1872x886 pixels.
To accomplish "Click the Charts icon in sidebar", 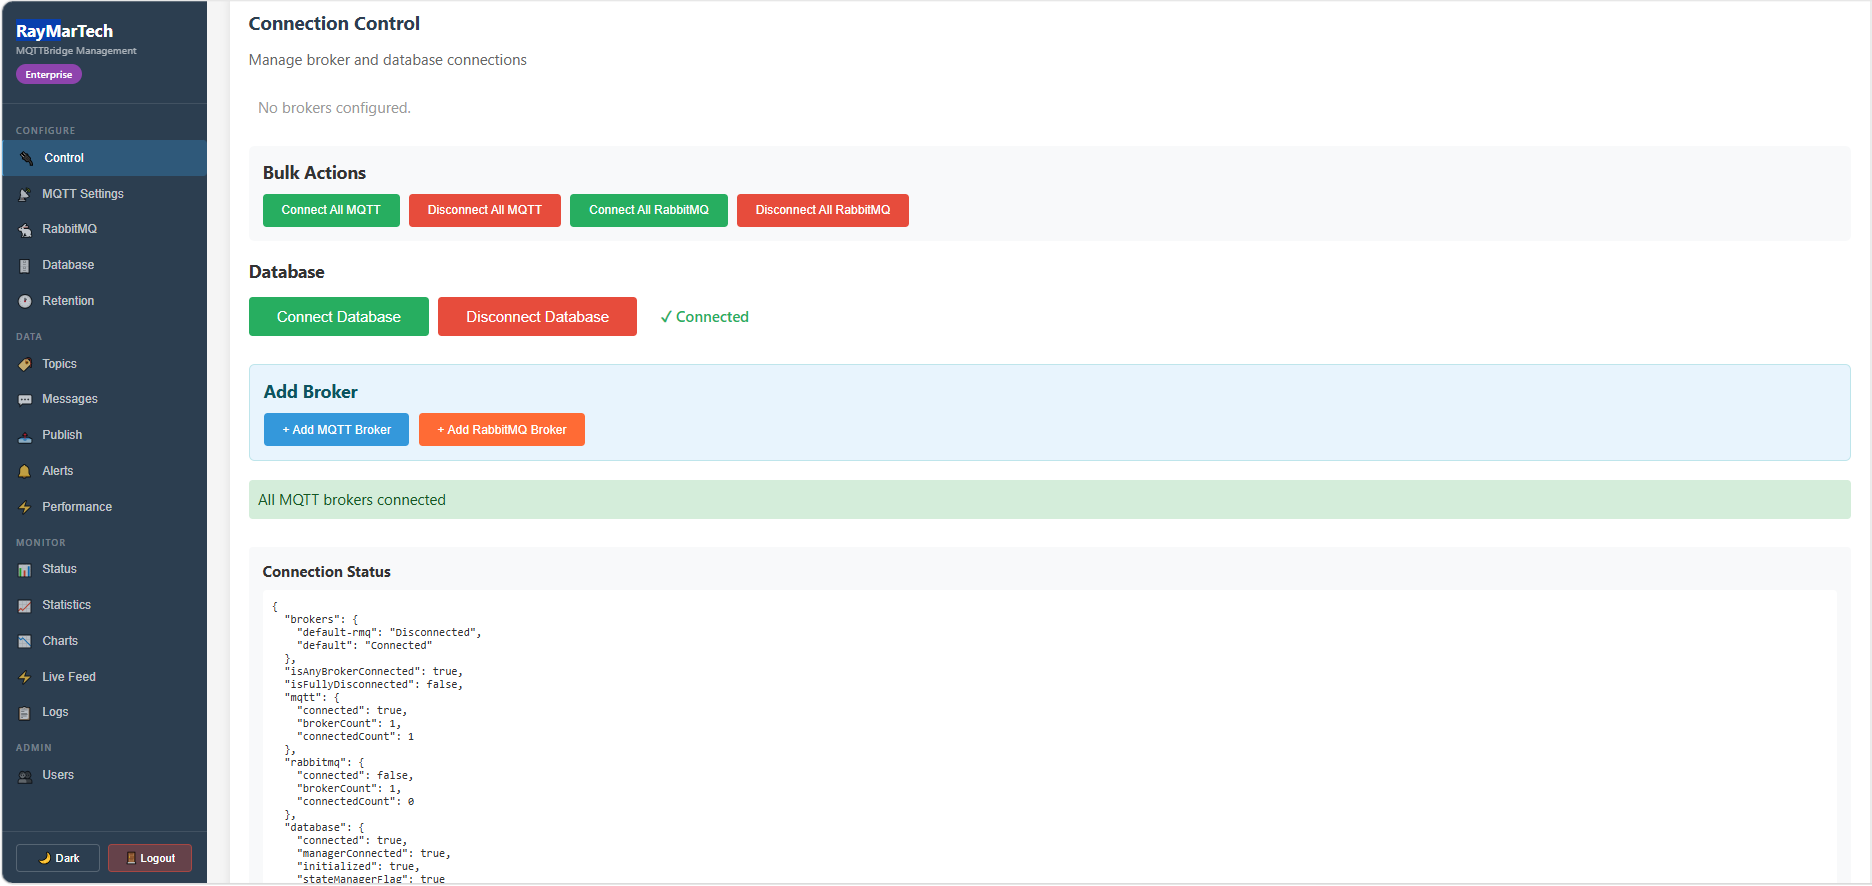I will 25,641.
